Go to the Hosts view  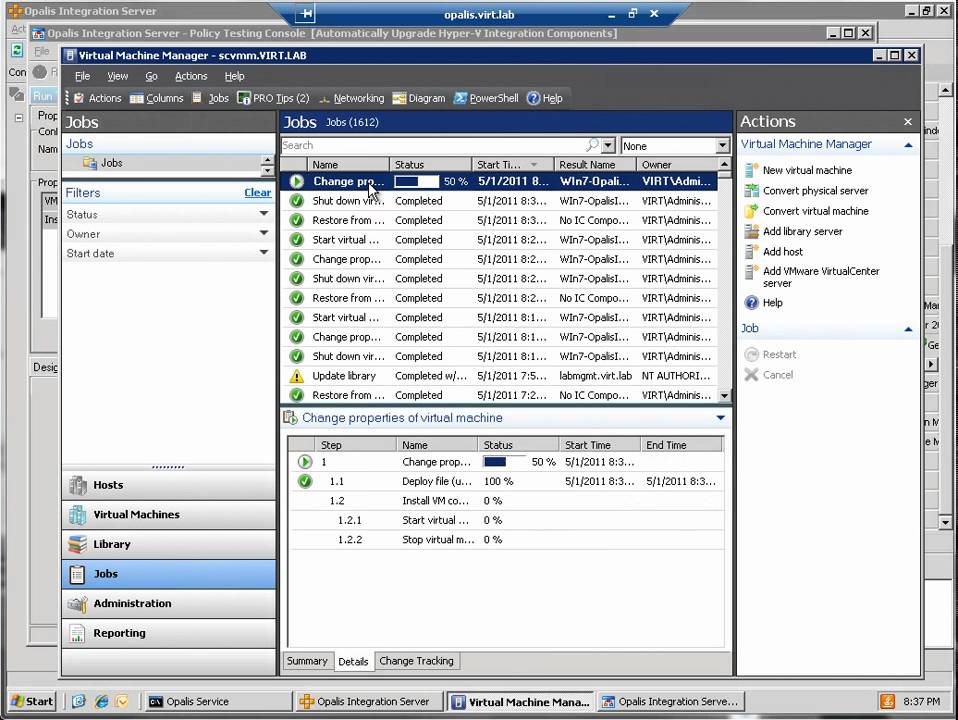point(169,485)
